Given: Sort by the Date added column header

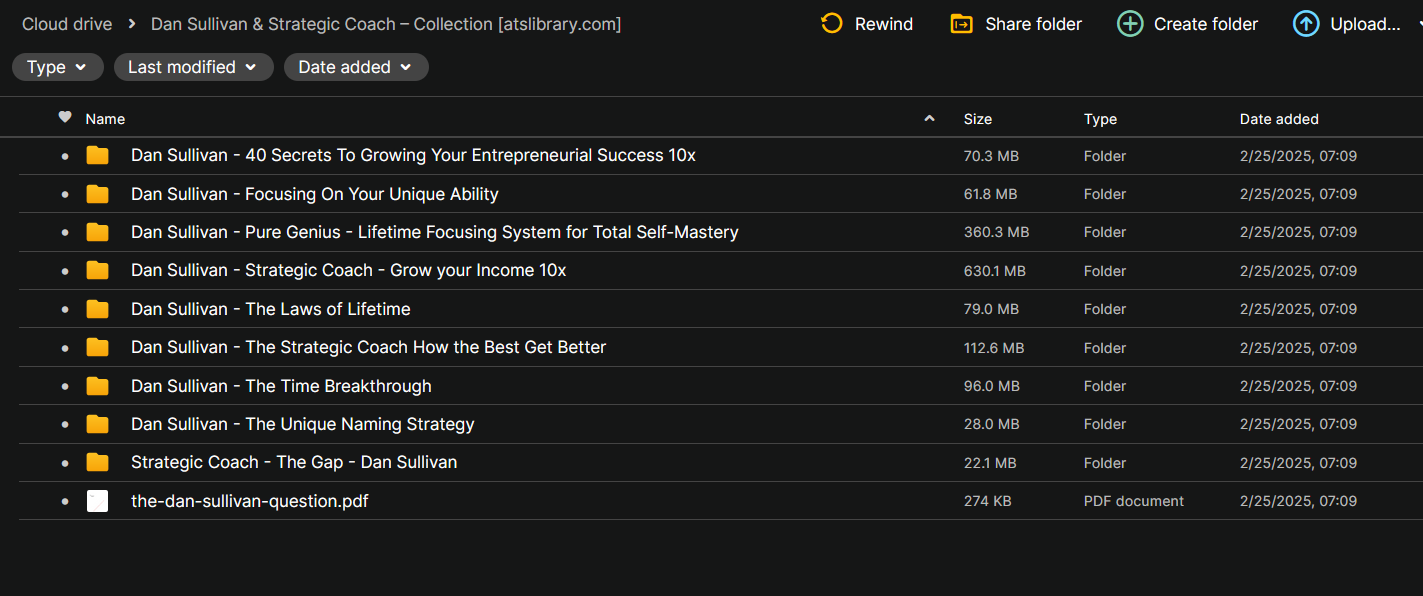Looking at the screenshot, I should coord(1279,119).
